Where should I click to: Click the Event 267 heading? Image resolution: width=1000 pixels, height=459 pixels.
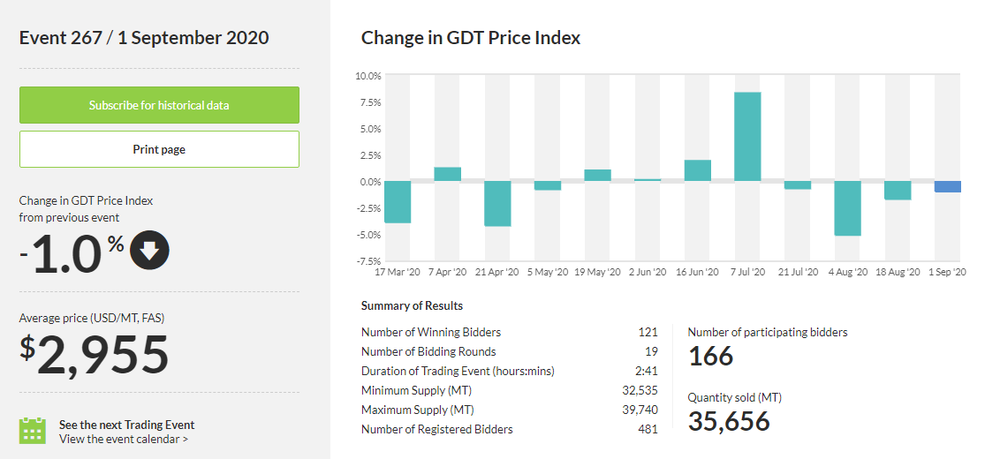point(144,38)
